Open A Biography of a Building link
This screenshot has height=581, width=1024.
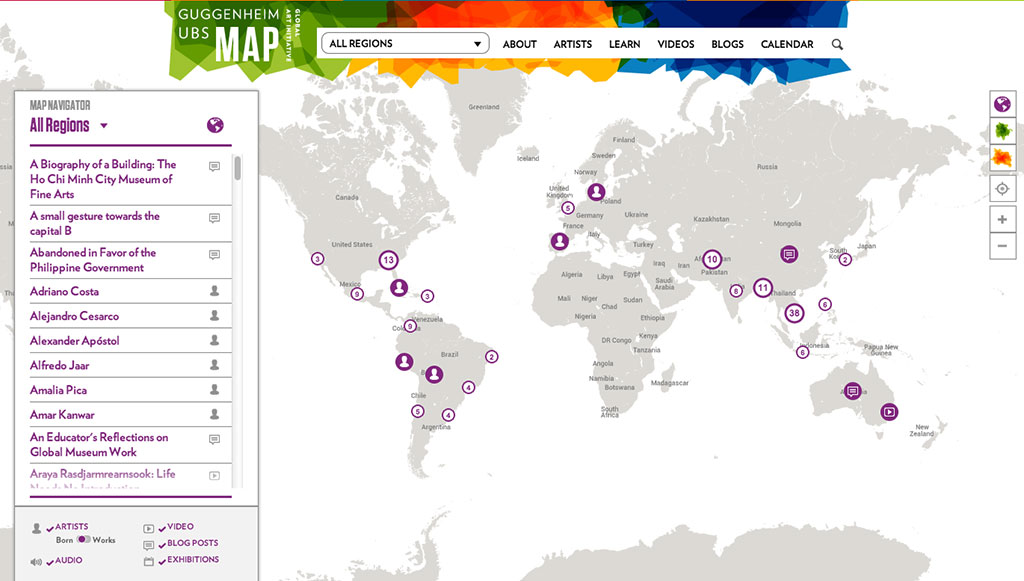coord(103,180)
